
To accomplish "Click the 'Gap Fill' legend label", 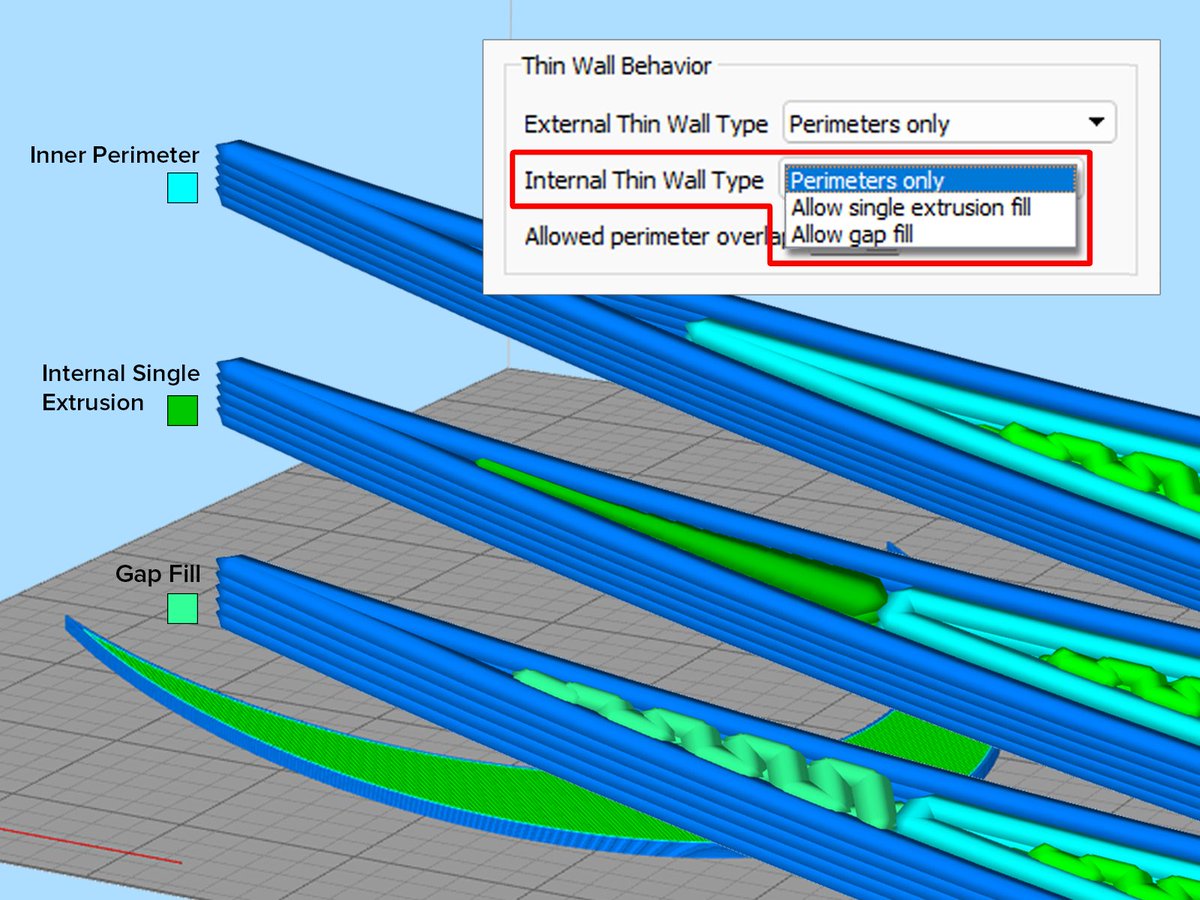I will [x=158, y=574].
